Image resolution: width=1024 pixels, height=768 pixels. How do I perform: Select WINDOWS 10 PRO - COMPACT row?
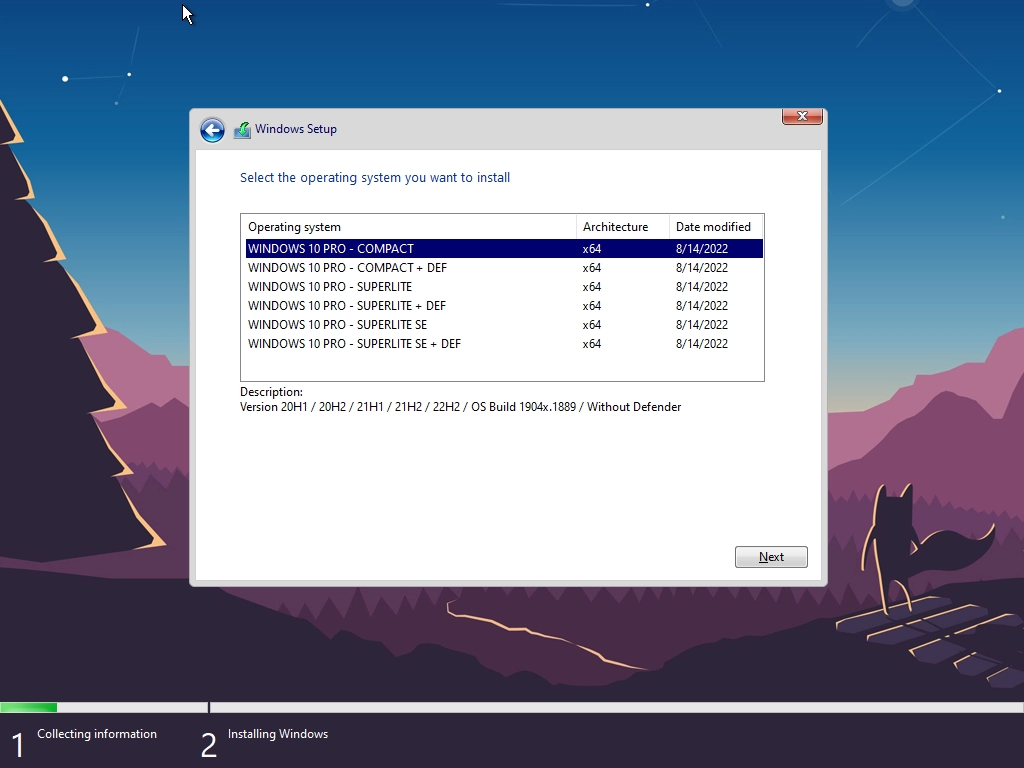pyautogui.click(x=504, y=249)
